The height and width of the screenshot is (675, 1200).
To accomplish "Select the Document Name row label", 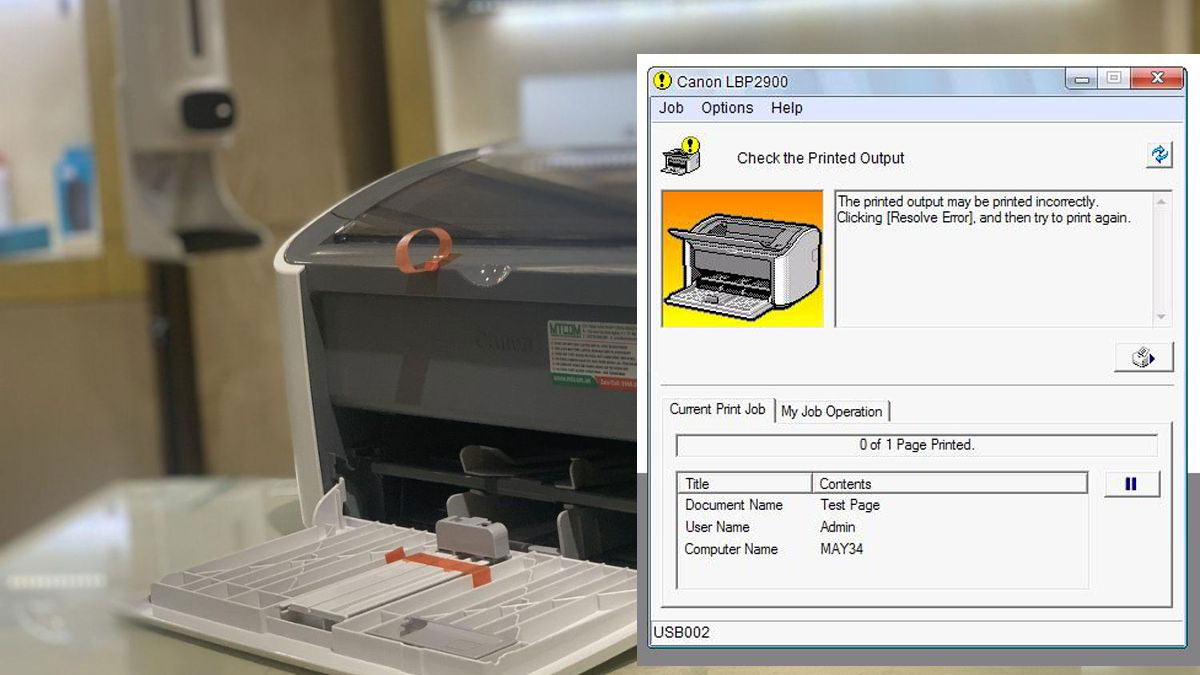I will [734, 505].
